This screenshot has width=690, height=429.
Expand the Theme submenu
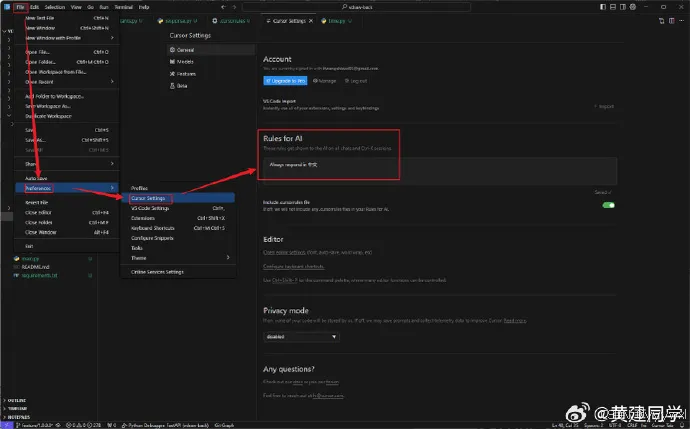[x=138, y=257]
